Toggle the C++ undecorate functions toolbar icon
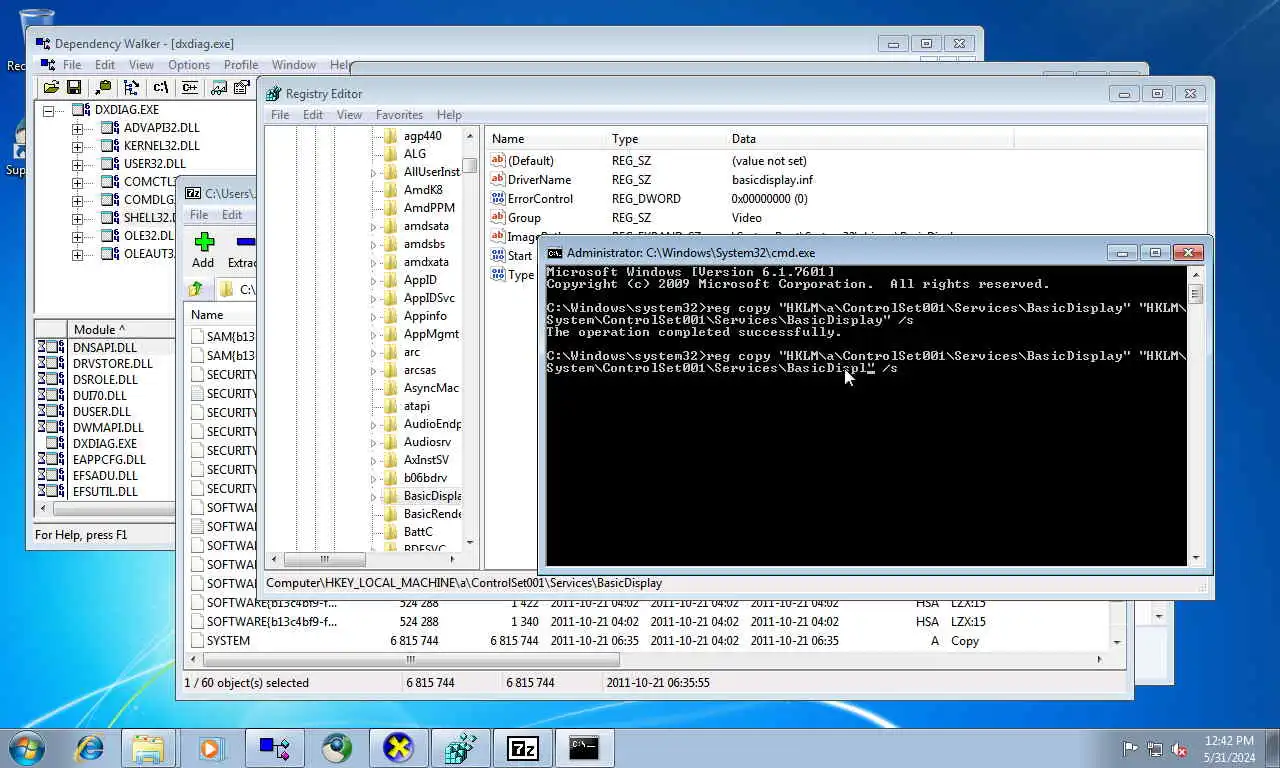The width and height of the screenshot is (1280, 768). 188,88
